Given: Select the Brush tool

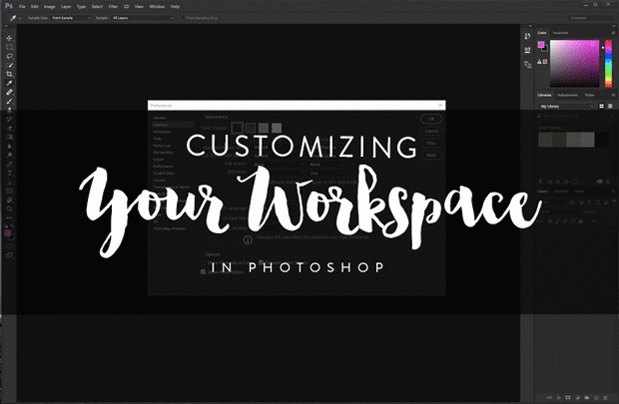Looking at the screenshot, I should click(9, 101).
